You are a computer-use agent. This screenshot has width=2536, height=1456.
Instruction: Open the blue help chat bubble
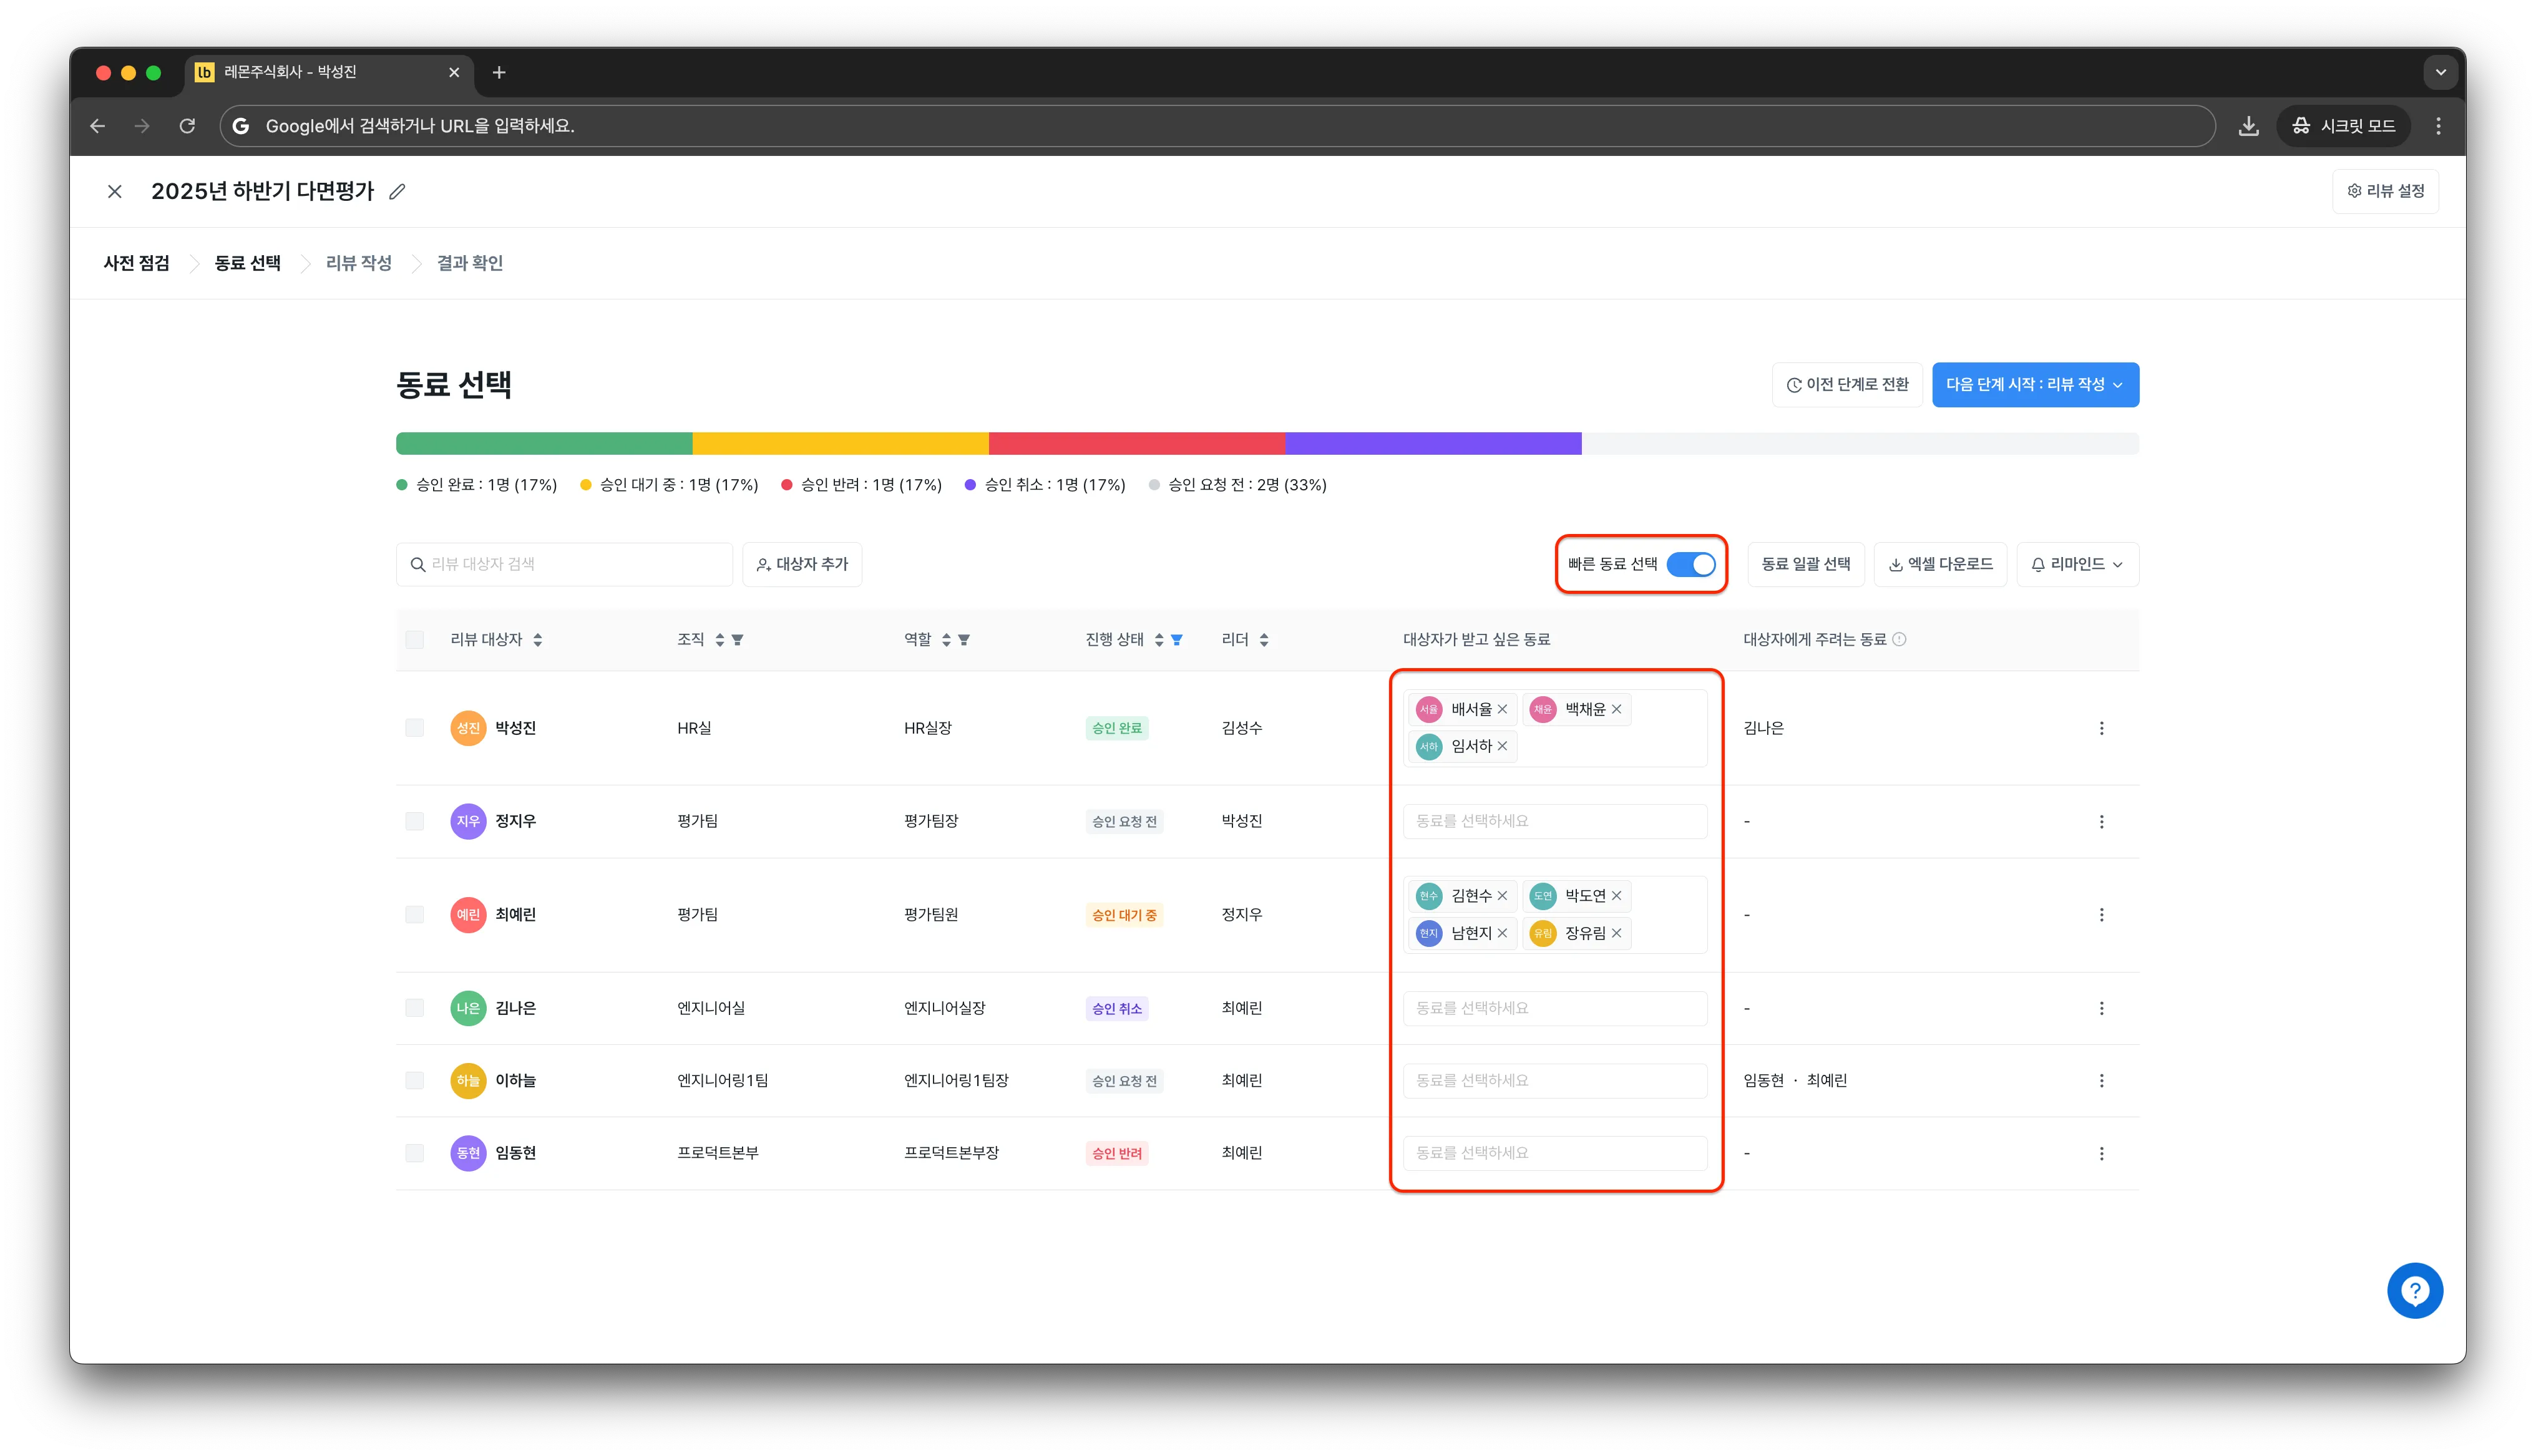[2414, 1290]
